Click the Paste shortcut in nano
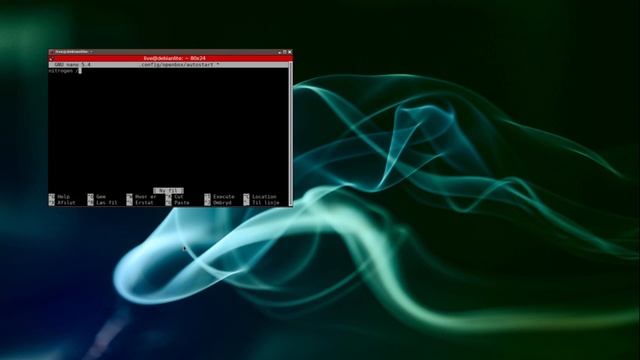Viewport: 640px width, 360px height. coord(178,202)
